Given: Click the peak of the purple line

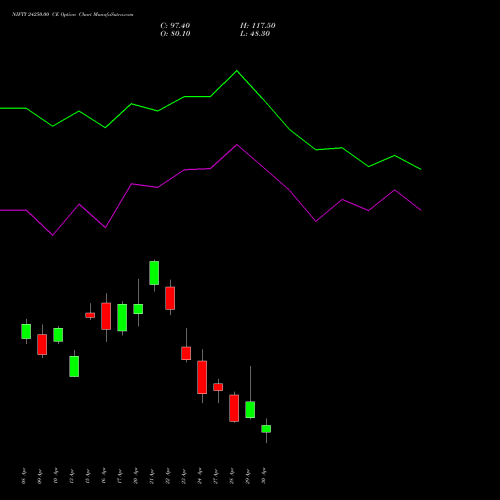Looking at the screenshot, I should coord(237,145).
